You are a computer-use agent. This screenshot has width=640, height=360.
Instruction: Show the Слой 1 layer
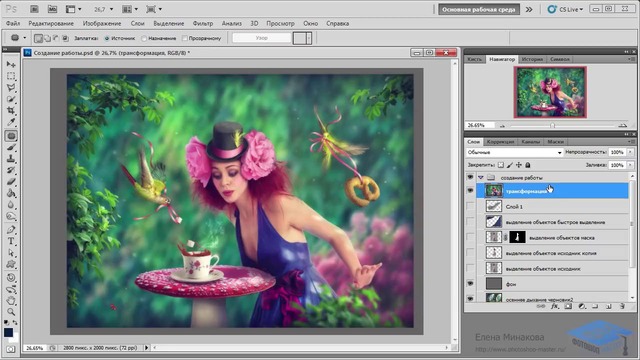[x=470, y=206]
